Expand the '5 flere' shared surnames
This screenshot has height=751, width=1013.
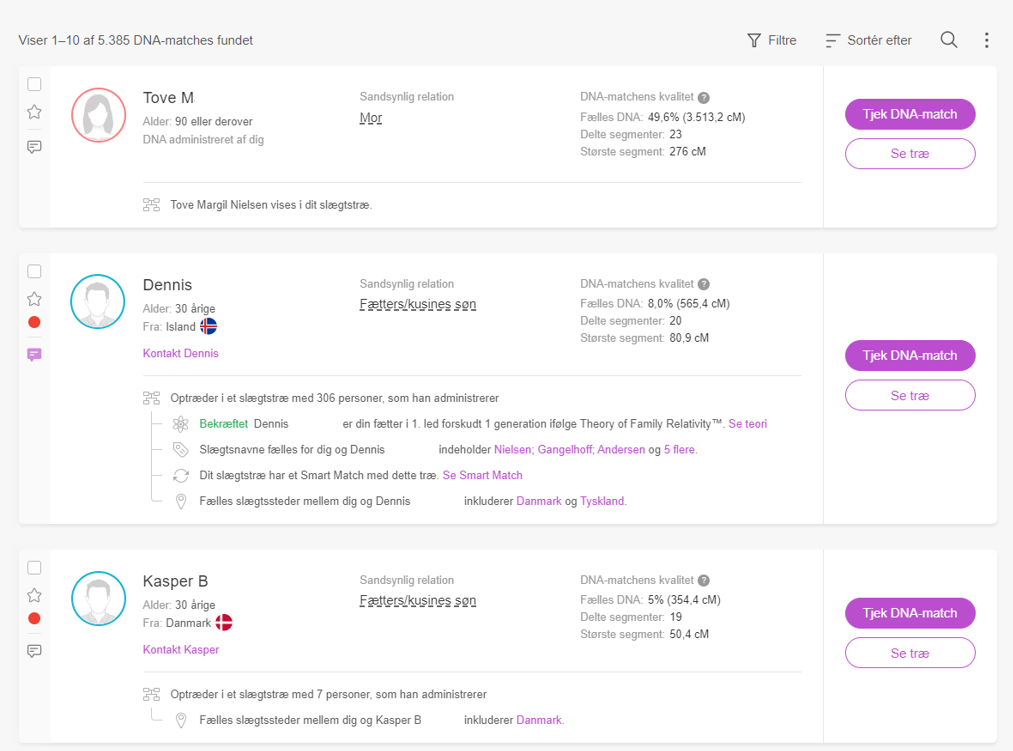click(680, 450)
